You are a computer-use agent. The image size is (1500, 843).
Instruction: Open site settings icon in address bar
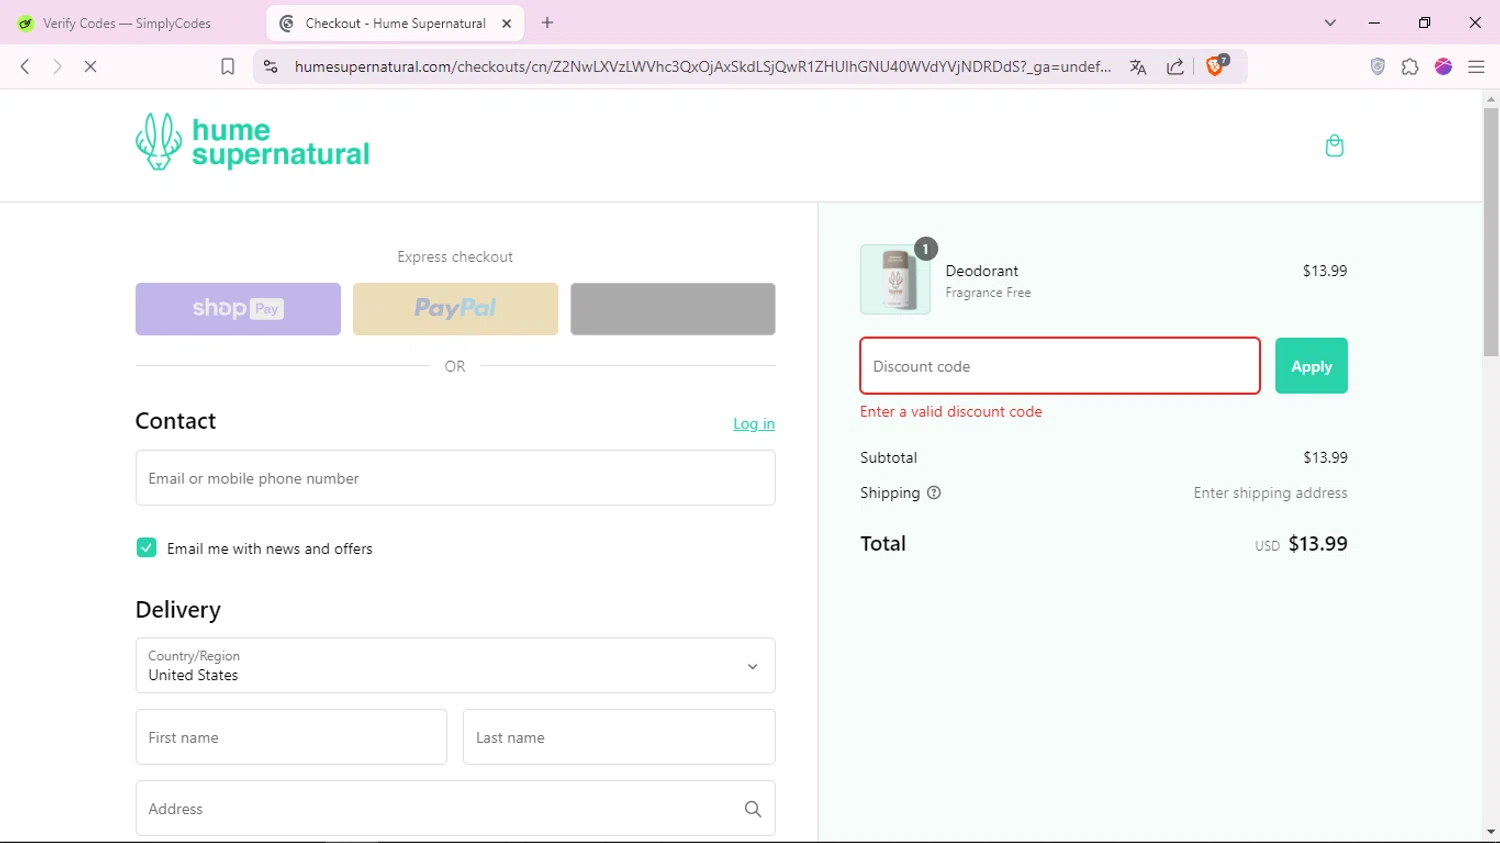tap(270, 66)
